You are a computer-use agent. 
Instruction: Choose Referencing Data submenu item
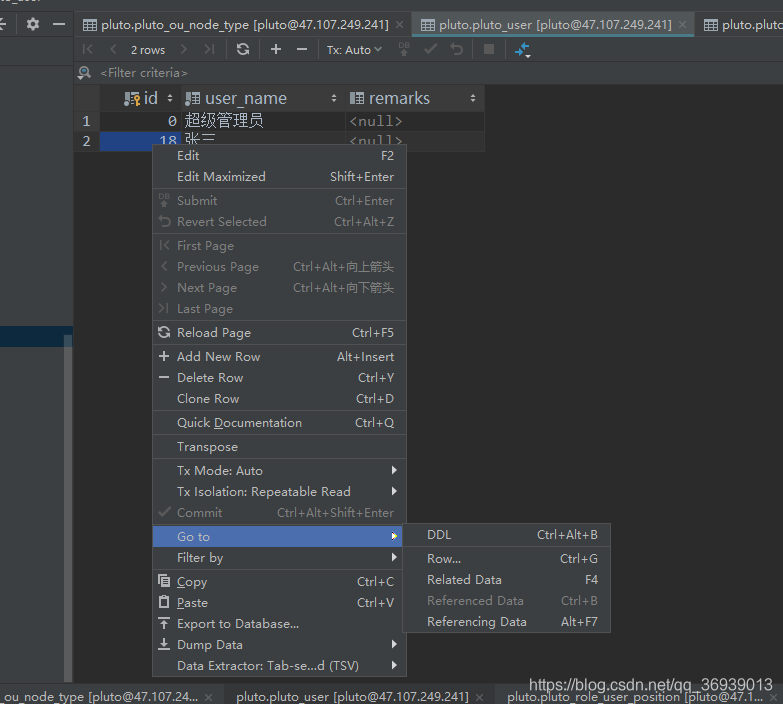(506, 622)
